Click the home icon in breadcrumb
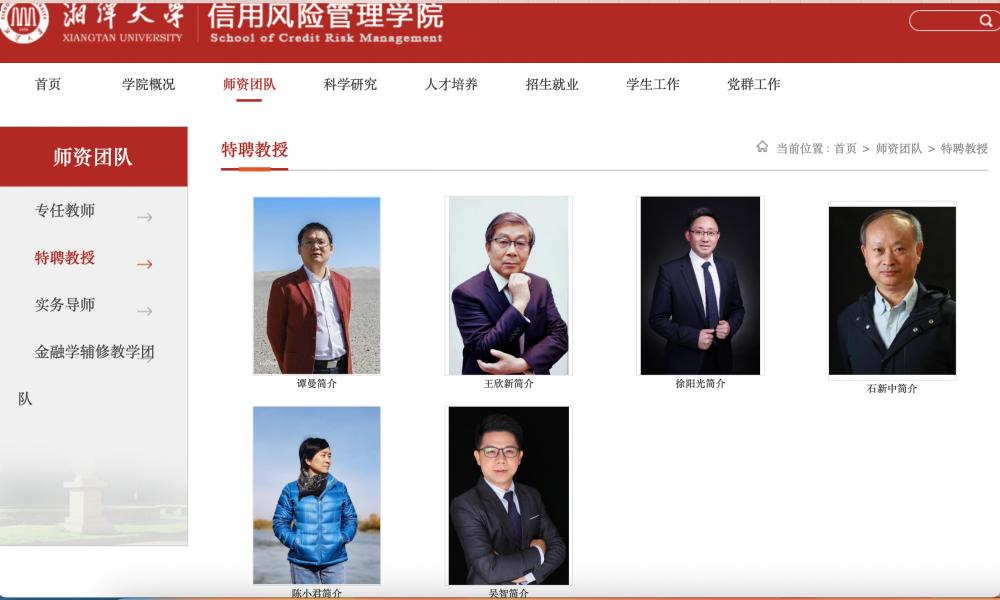Viewport: 1000px width, 600px height. pos(762,147)
